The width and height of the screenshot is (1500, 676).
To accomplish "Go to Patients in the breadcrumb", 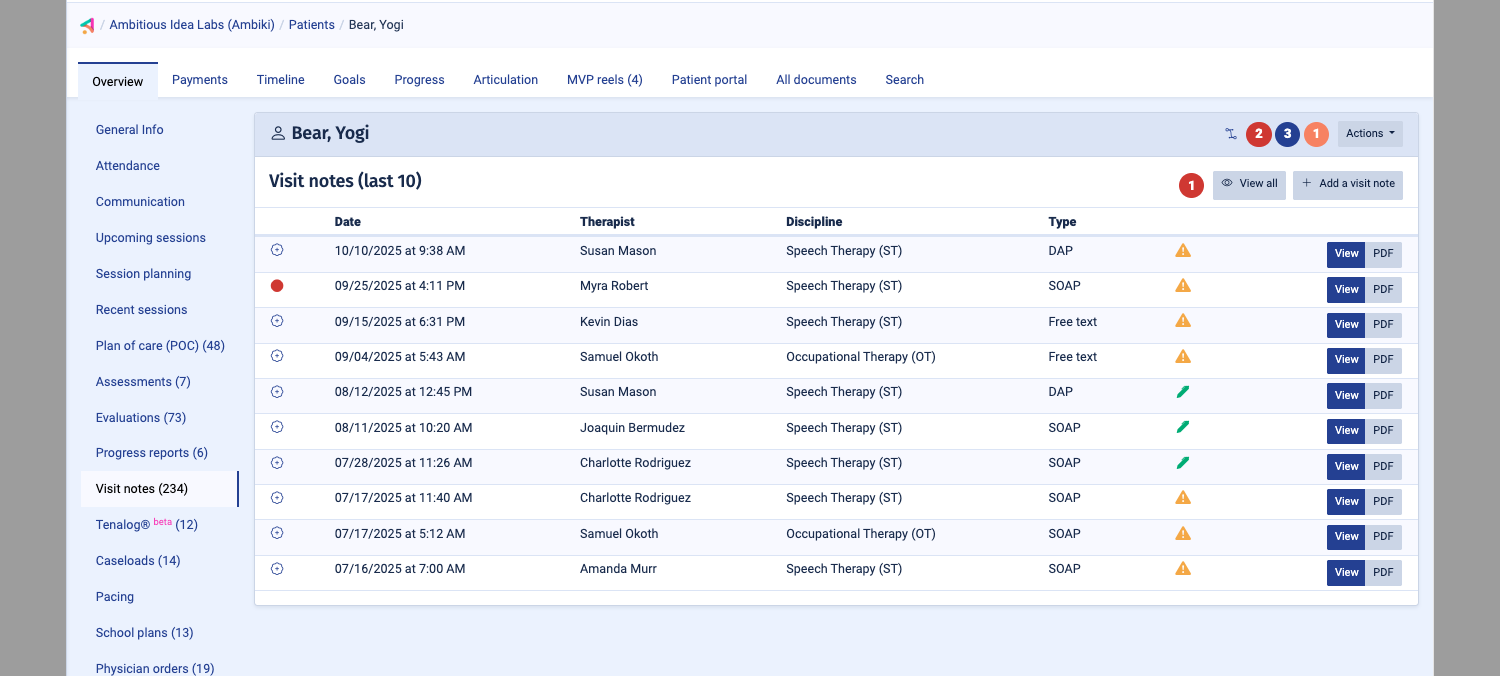I will pos(311,25).
